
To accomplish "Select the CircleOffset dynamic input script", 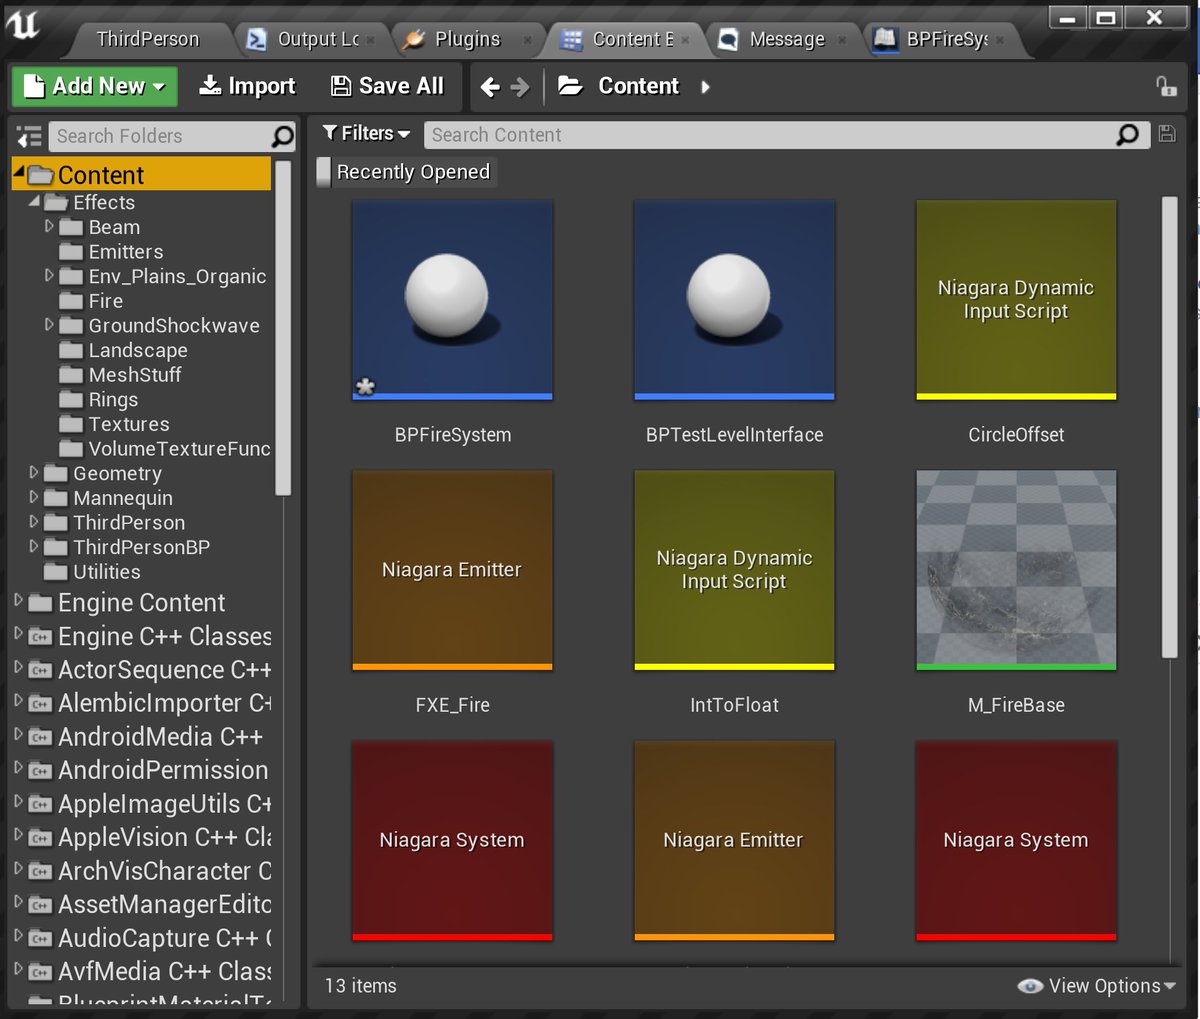I will pyautogui.click(x=1016, y=300).
